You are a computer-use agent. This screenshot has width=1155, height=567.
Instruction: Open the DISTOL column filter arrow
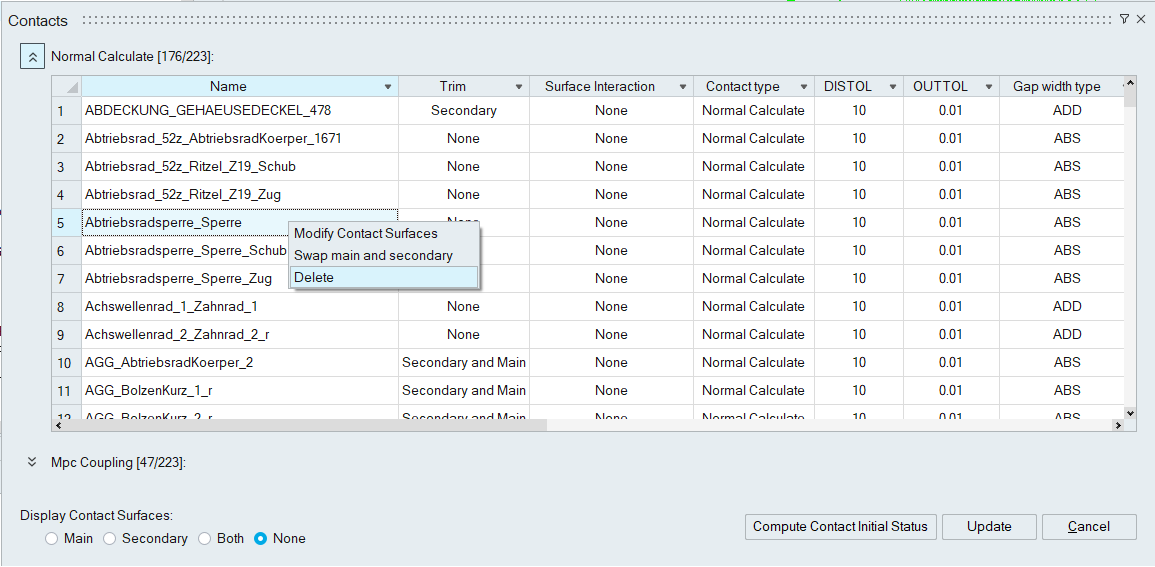[892, 87]
